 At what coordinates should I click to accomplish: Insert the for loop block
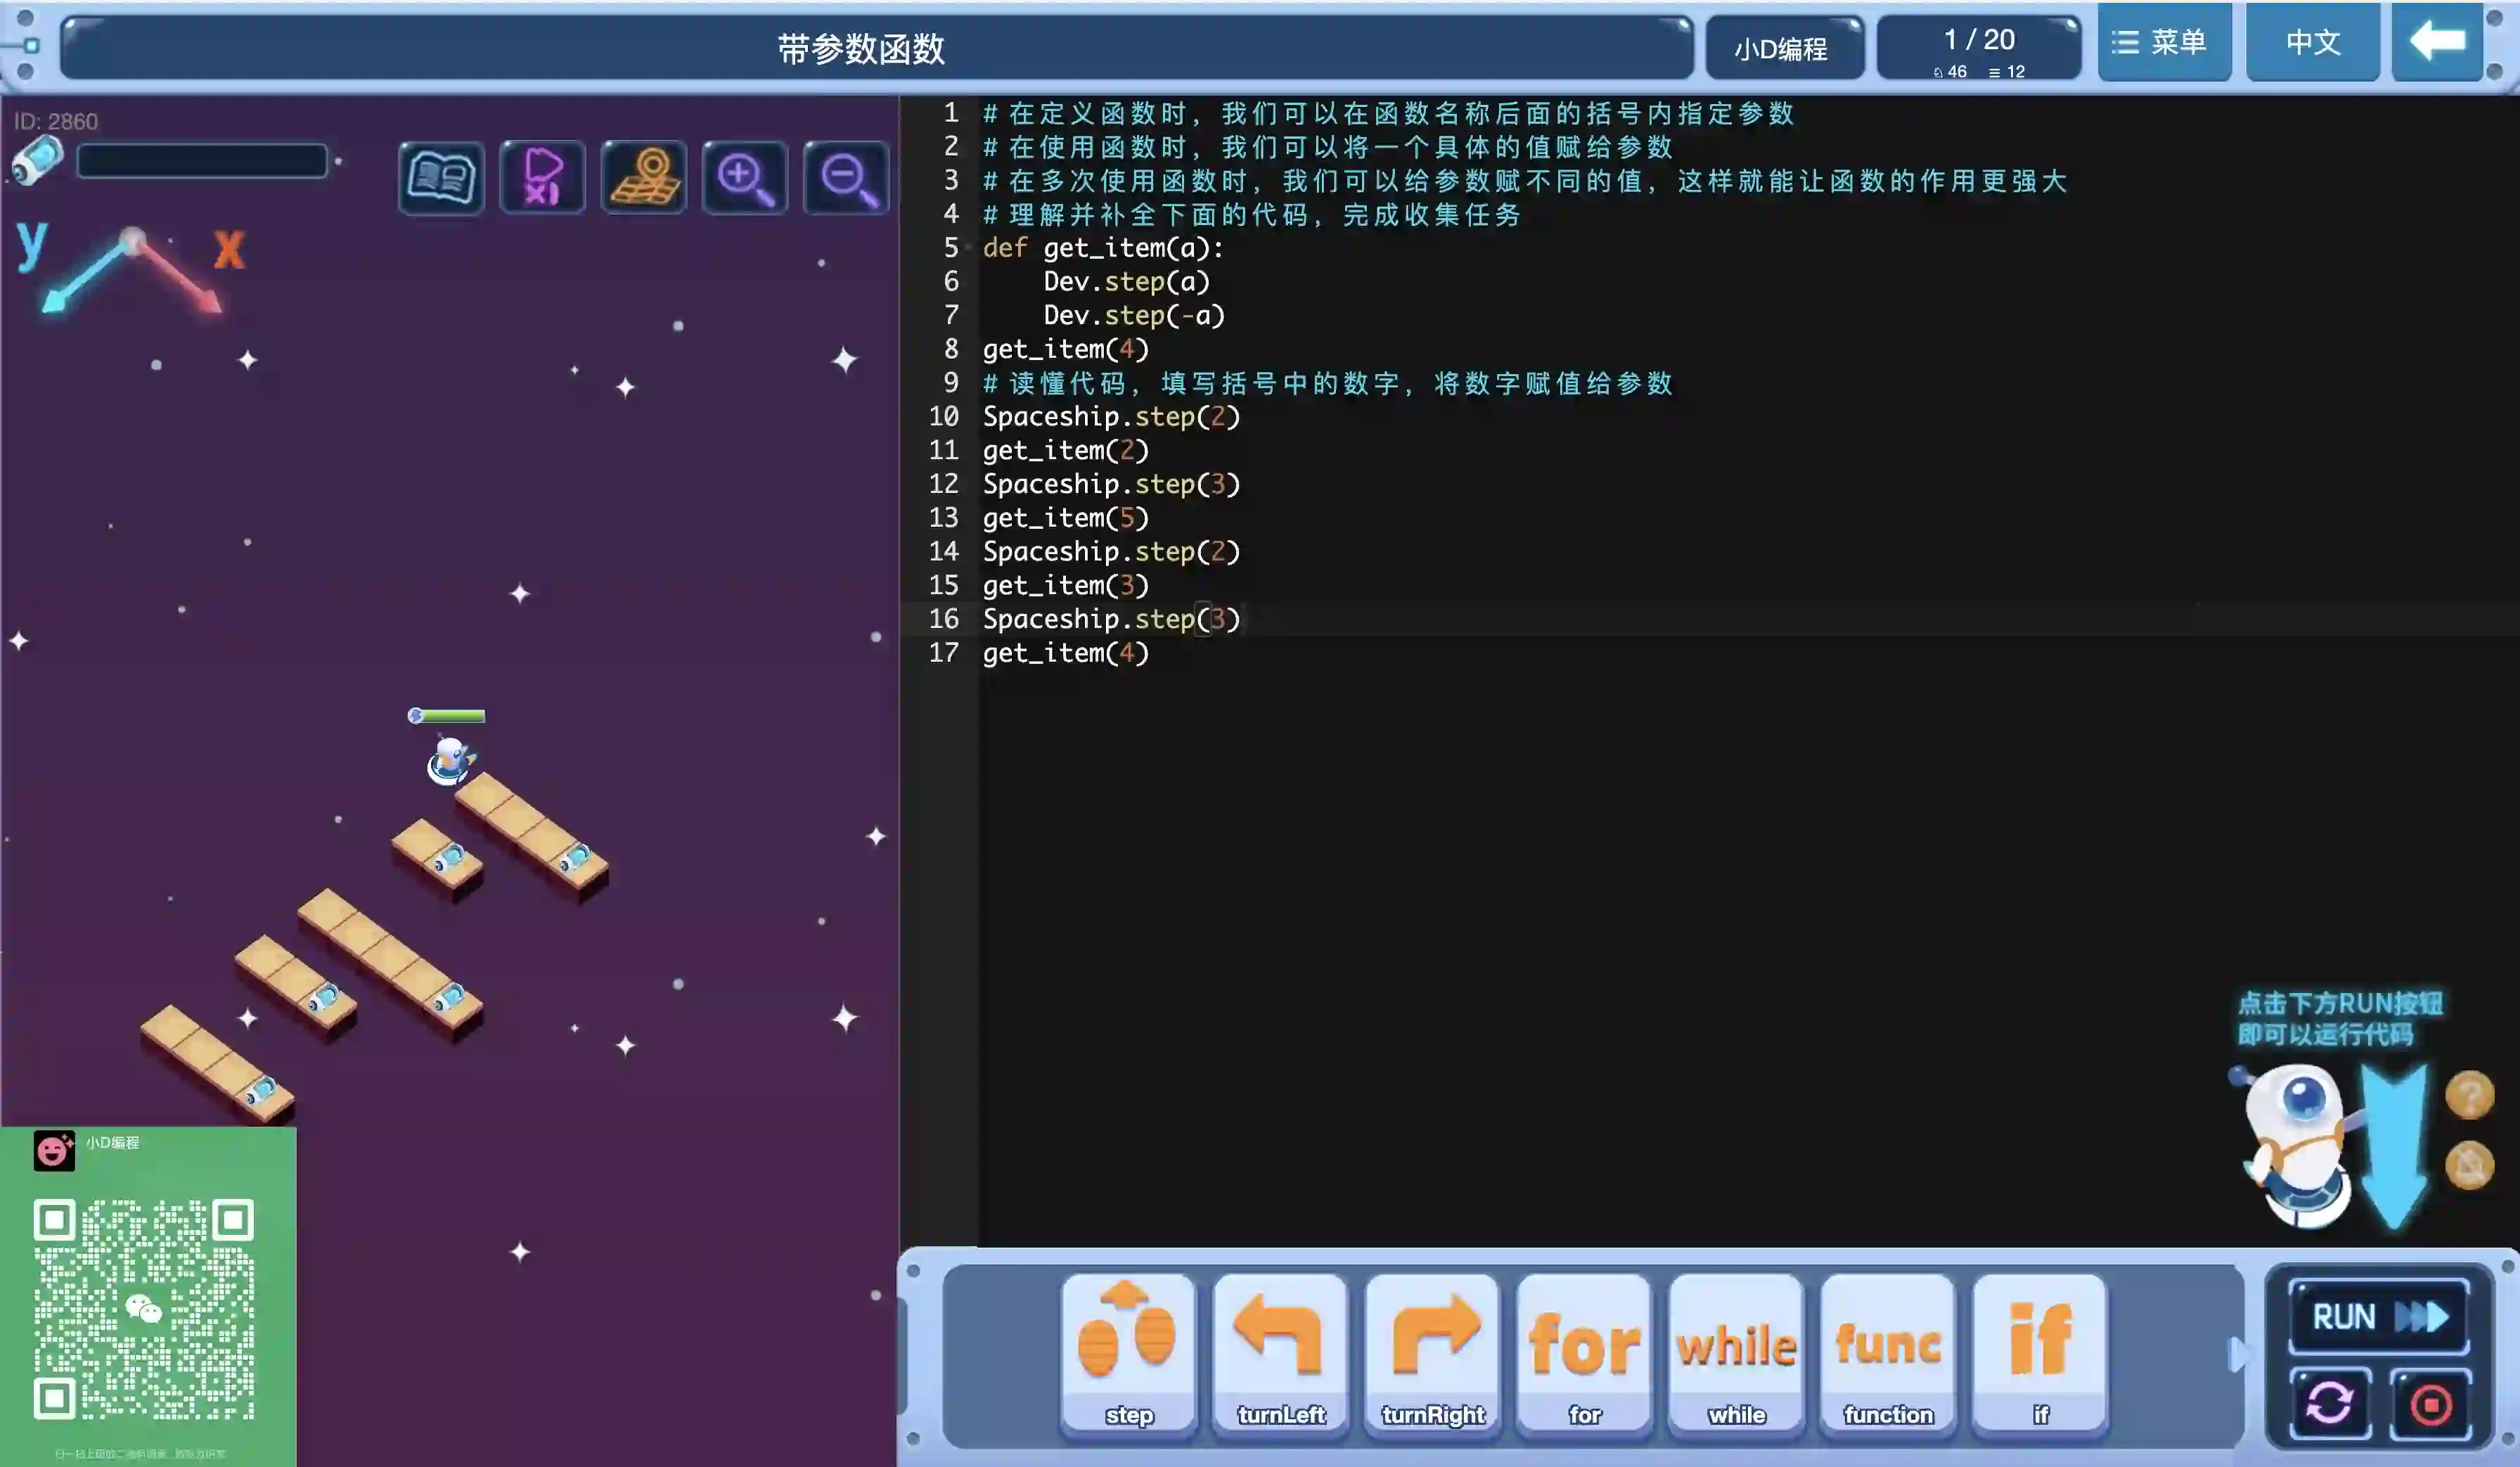(1585, 1351)
